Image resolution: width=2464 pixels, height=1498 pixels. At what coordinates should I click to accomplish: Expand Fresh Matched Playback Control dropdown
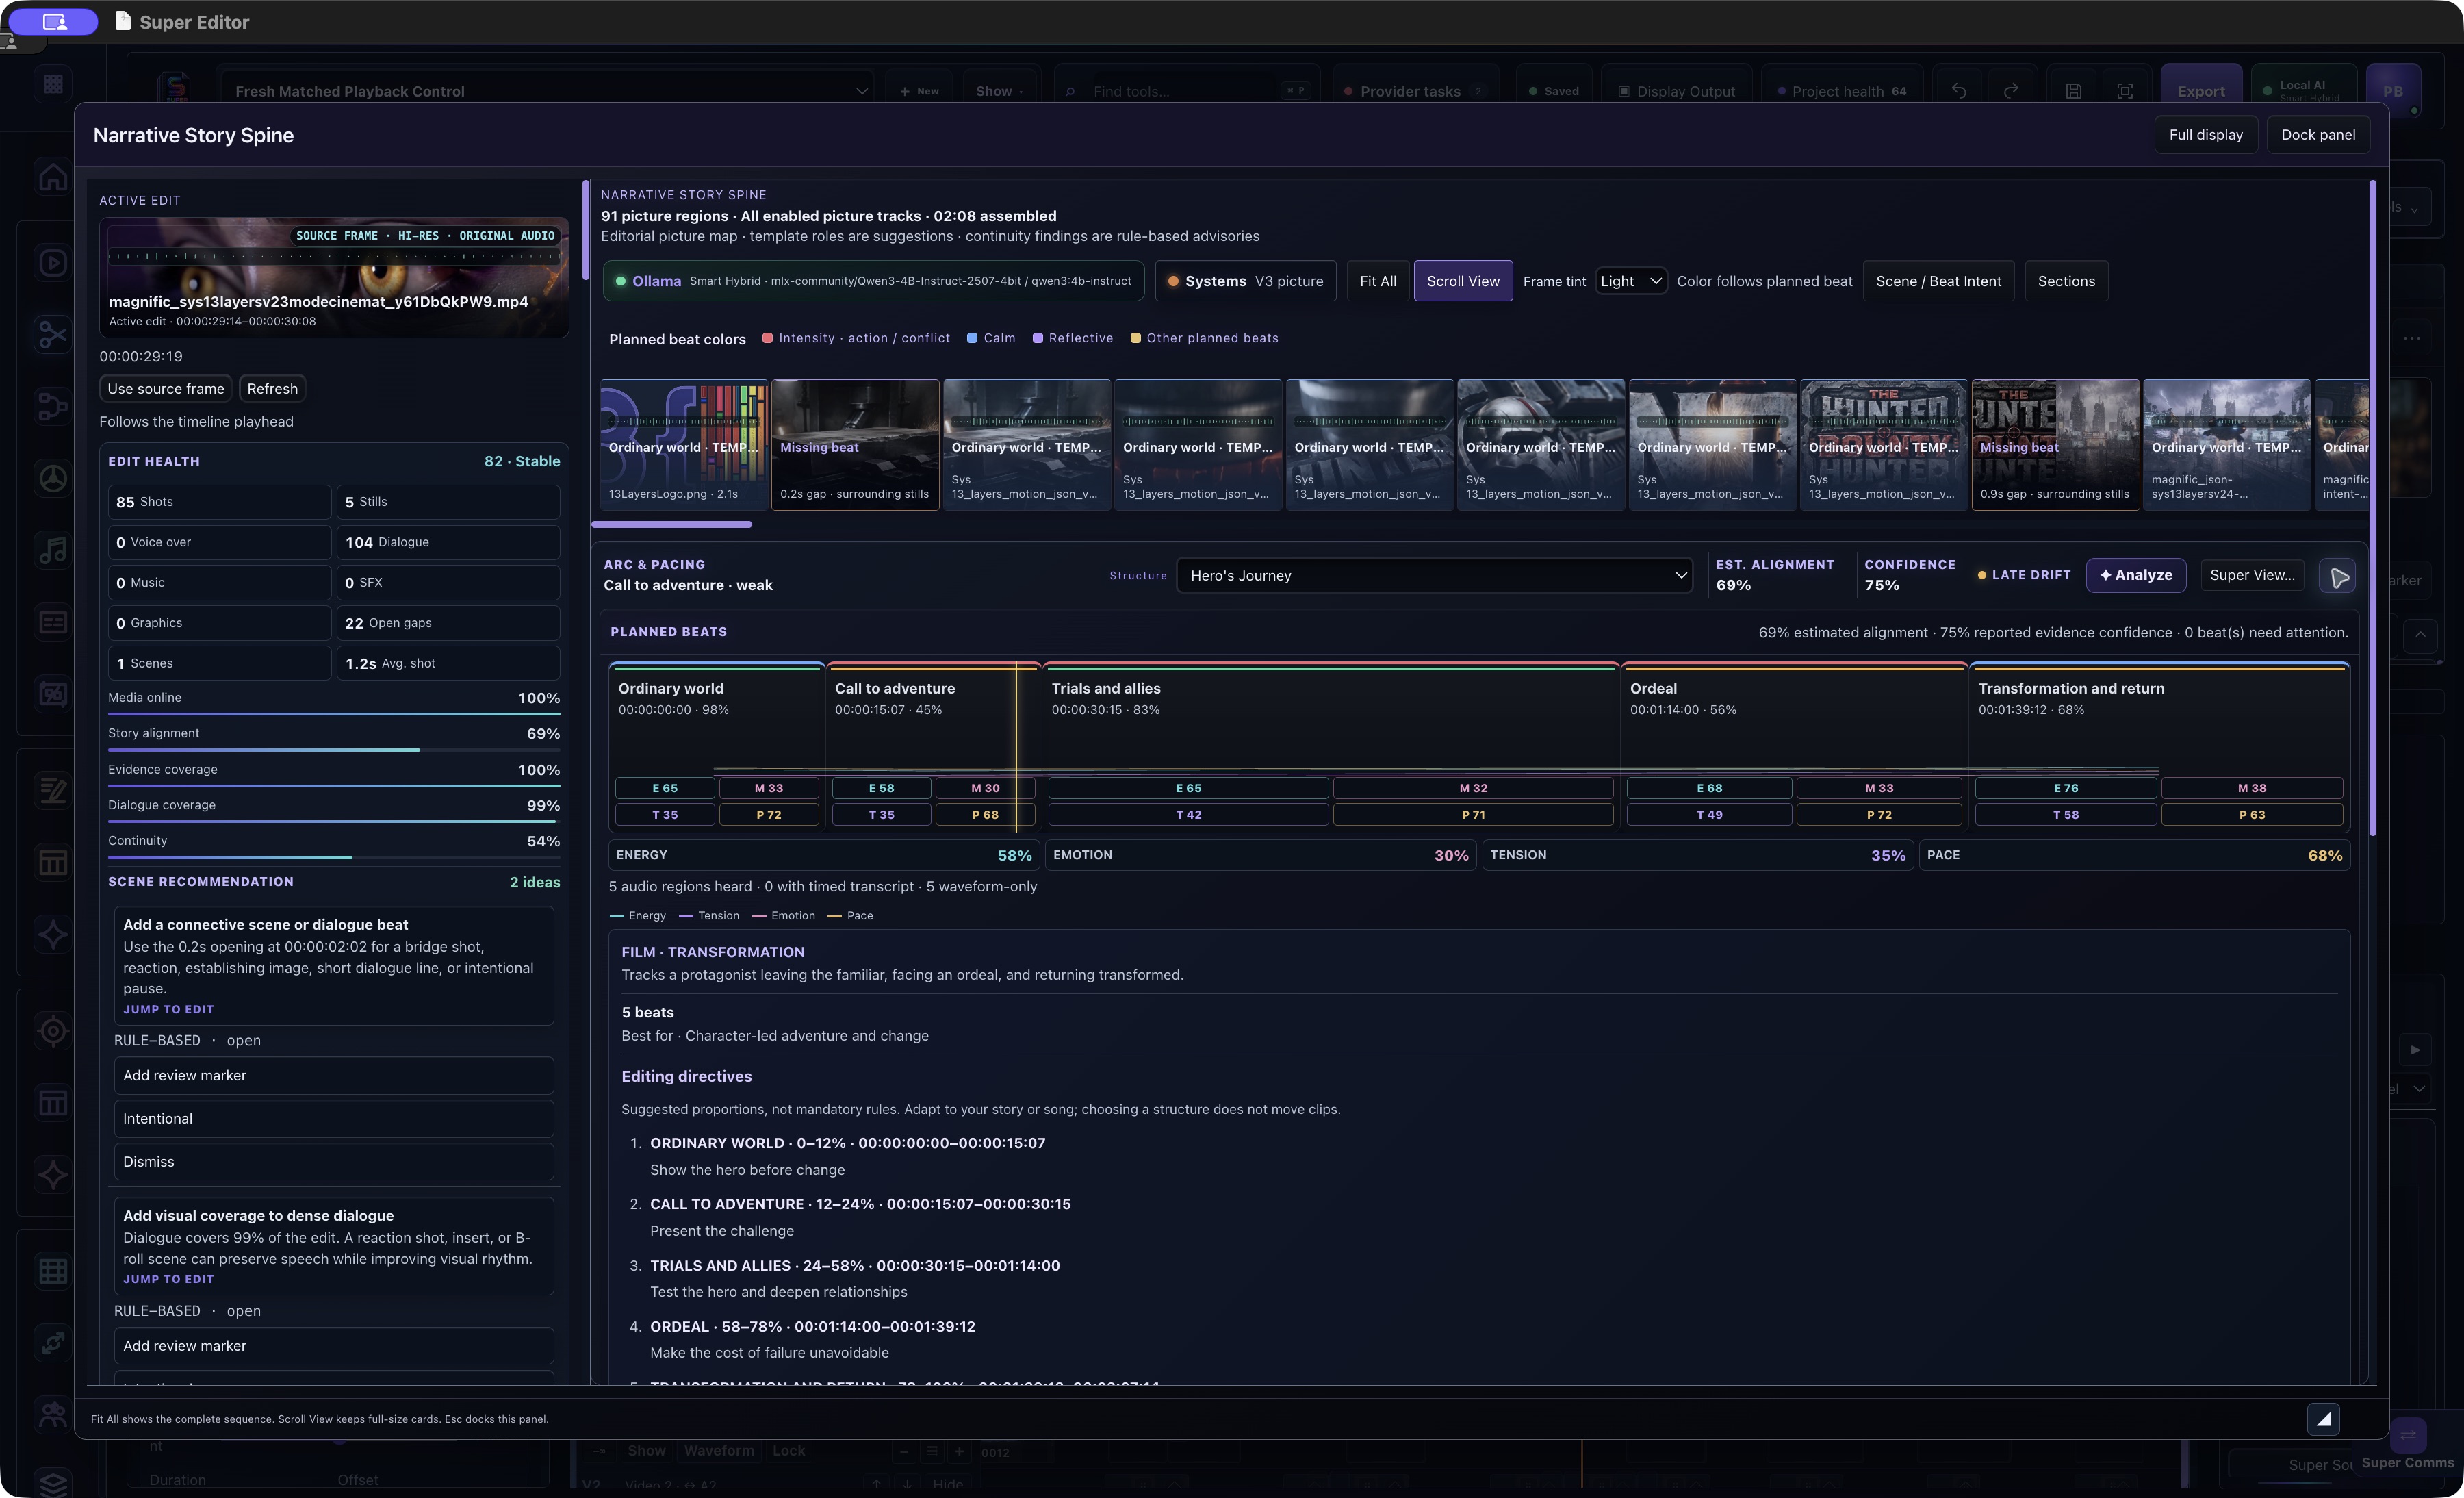[x=547, y=91]
